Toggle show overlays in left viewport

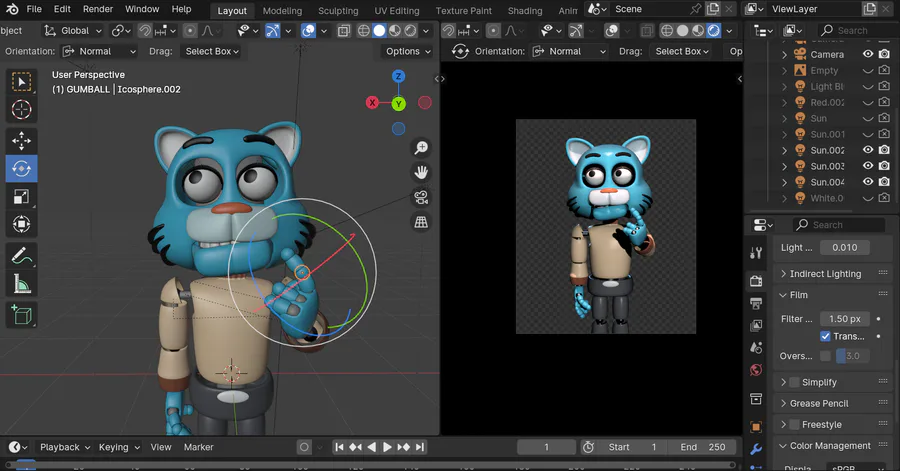308,30
